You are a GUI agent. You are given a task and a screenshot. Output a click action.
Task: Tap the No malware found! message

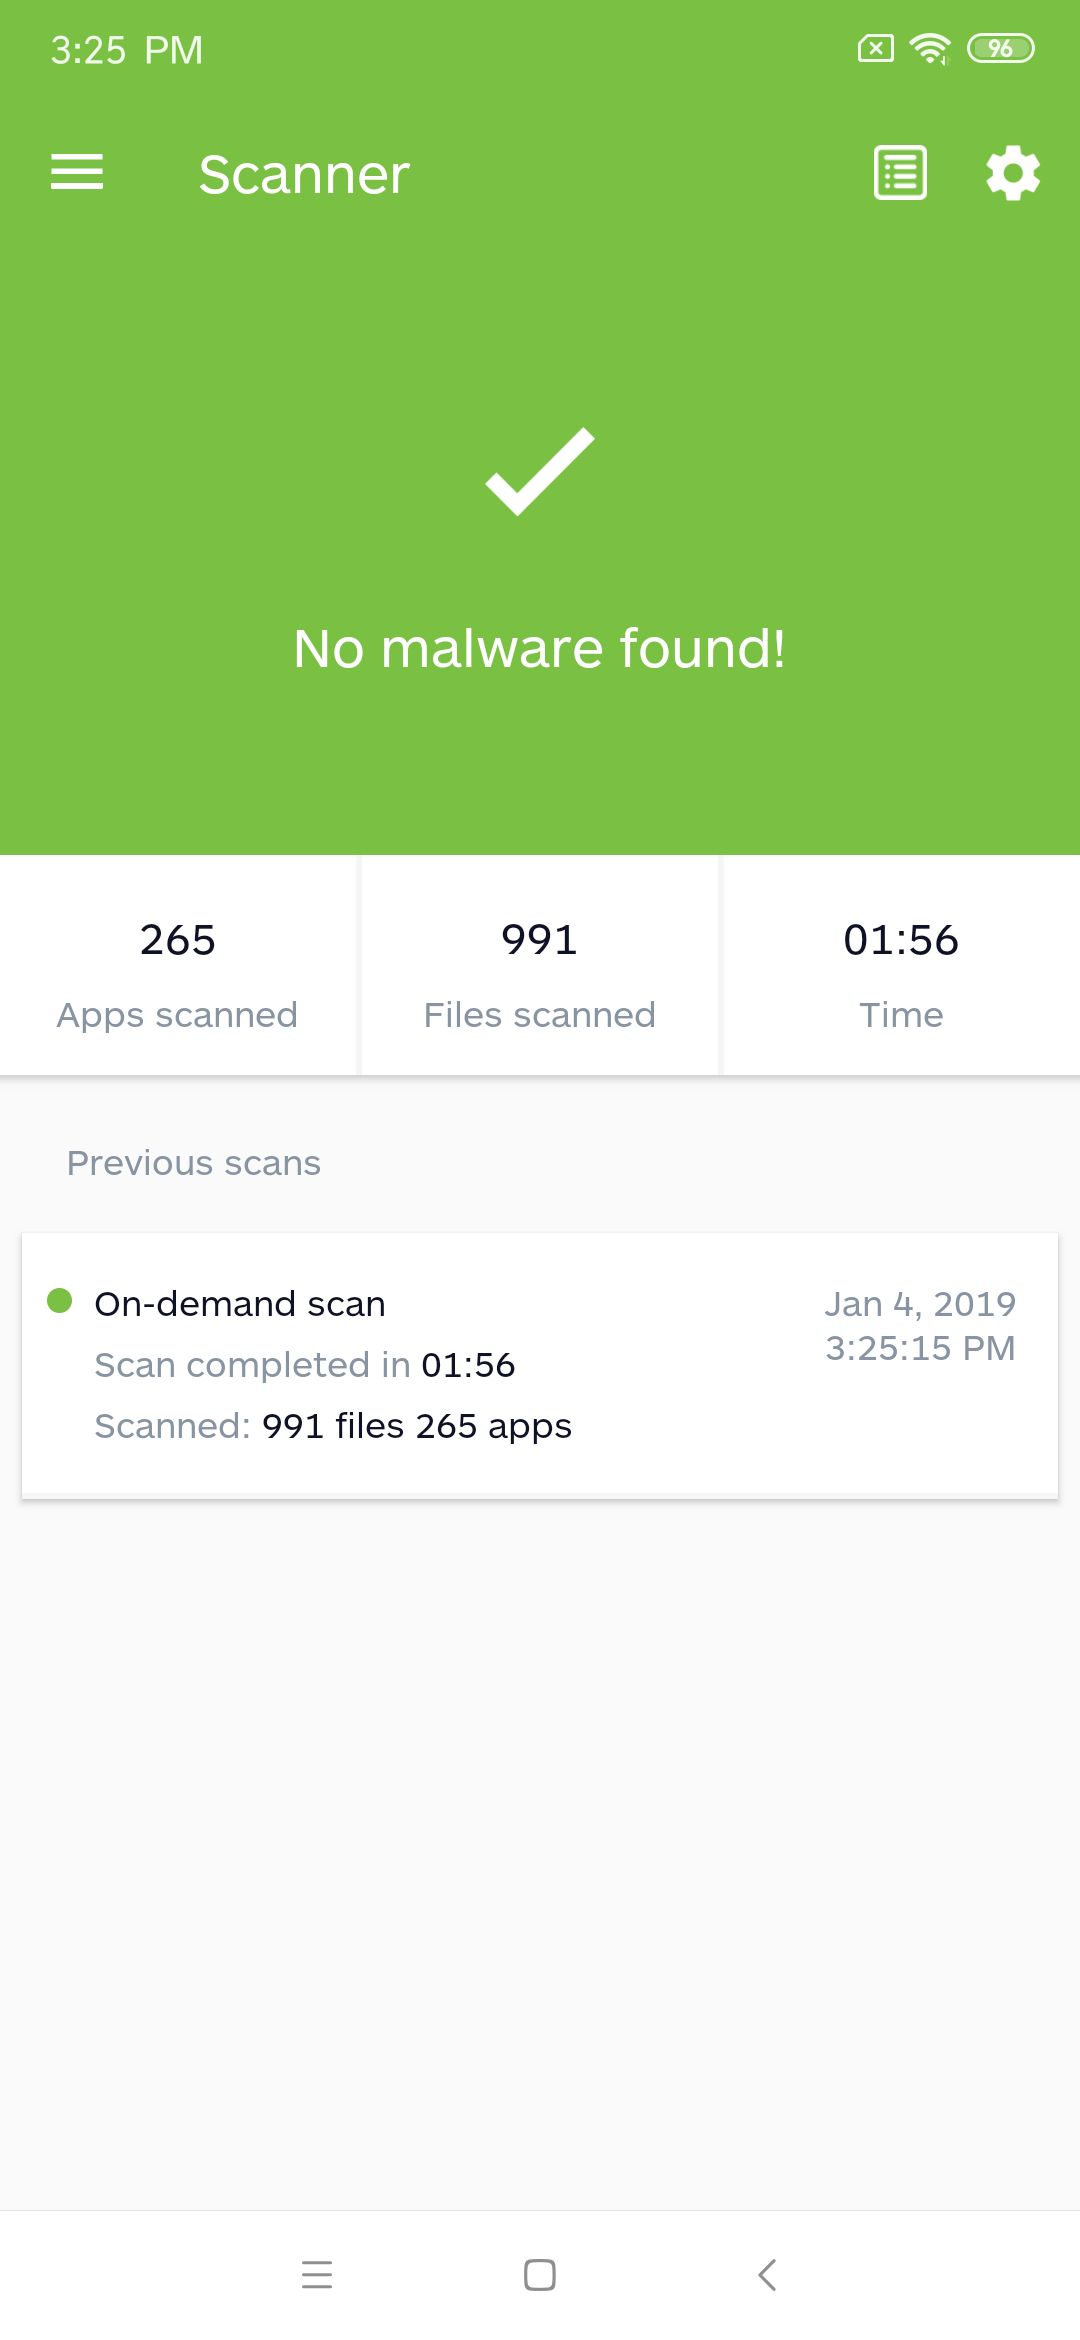(540, 648)
